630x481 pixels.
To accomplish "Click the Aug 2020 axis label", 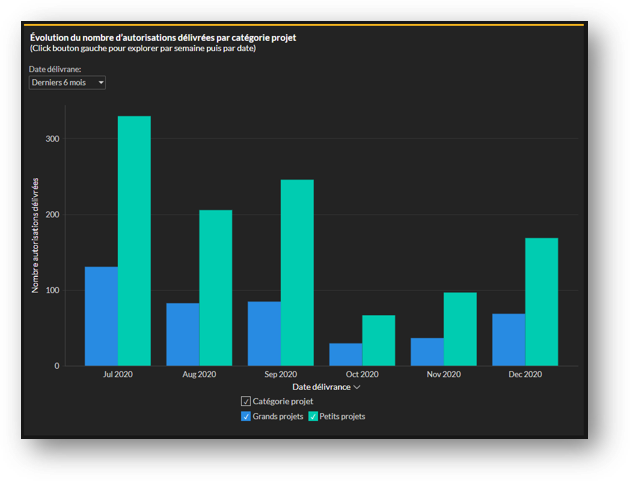I will pyautogui.click(x=199, y=374).
